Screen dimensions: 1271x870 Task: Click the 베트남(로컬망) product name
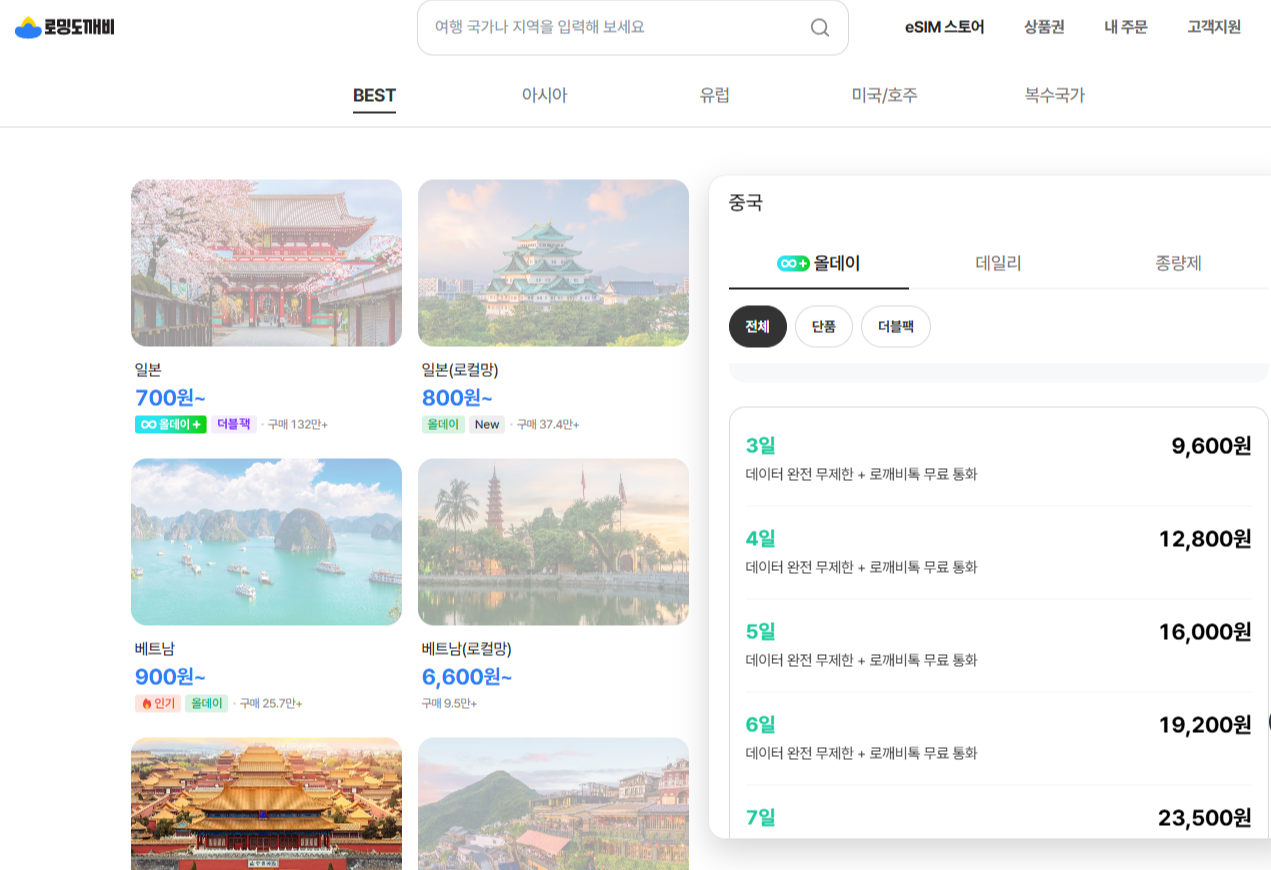[467, 649]
